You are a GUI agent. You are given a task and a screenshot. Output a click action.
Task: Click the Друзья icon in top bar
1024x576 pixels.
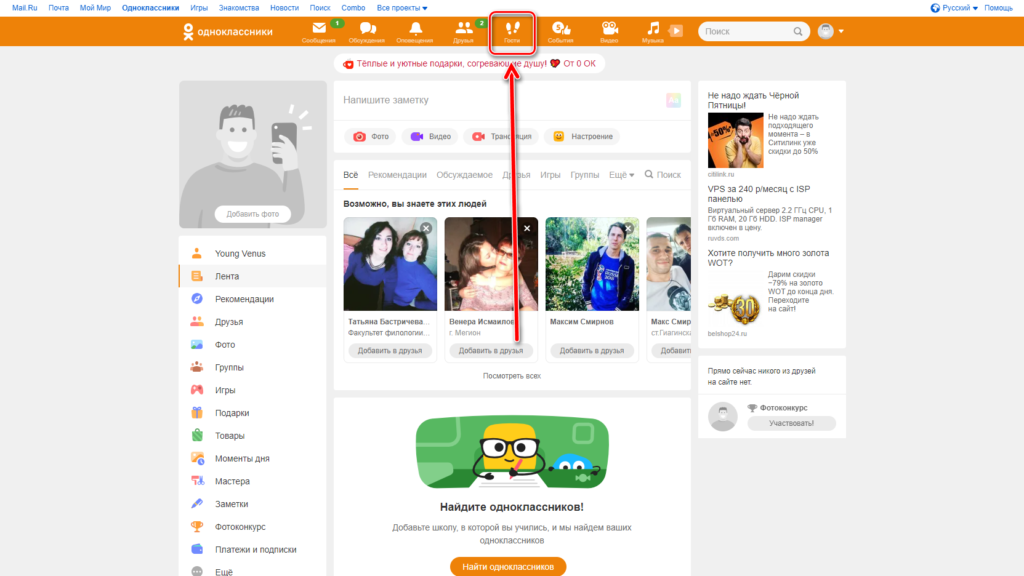coord(463,31)
